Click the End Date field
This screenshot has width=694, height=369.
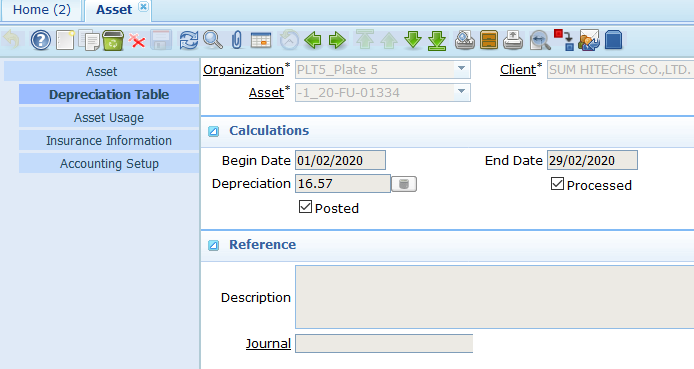click(592, 160)
